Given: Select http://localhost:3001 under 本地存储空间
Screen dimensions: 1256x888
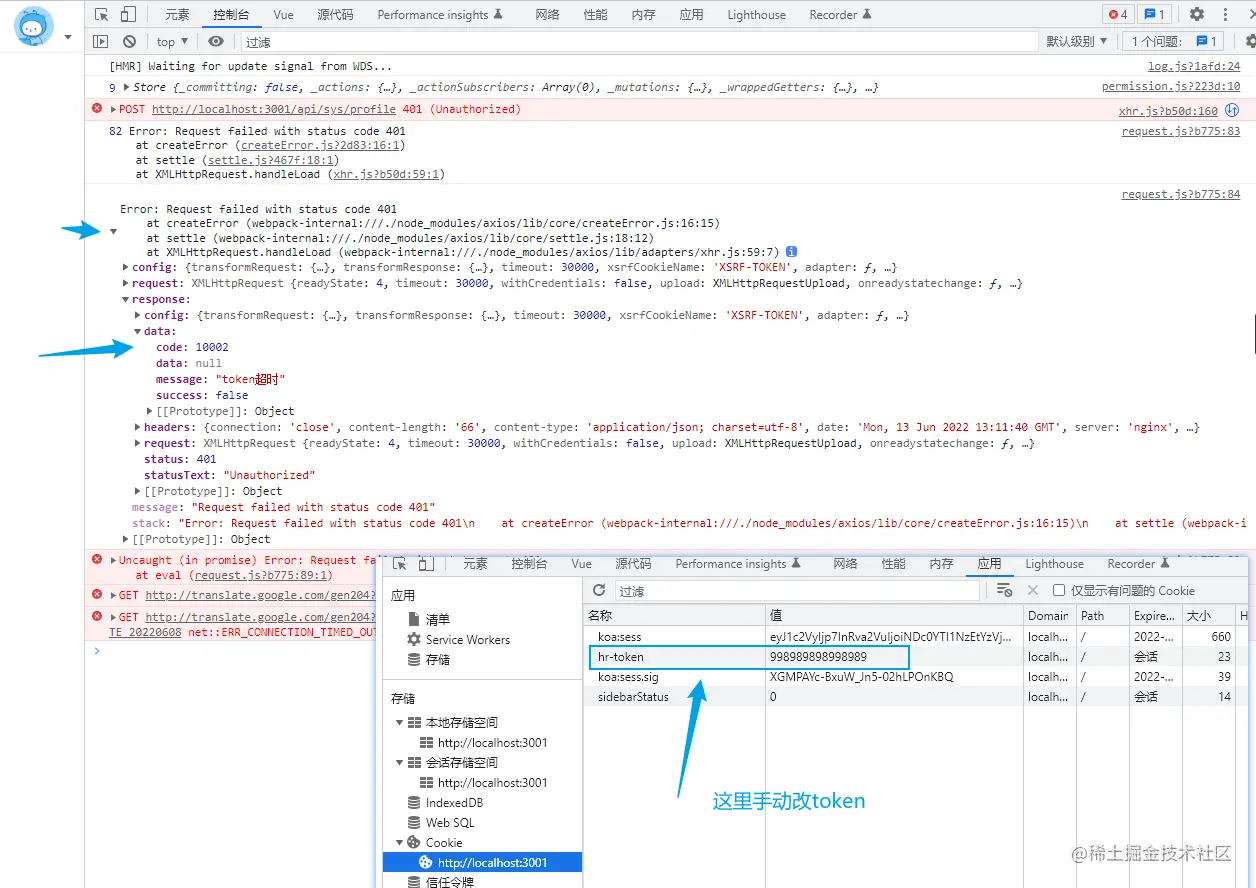Looking at the screenshot, I should [x=492, y=743].
